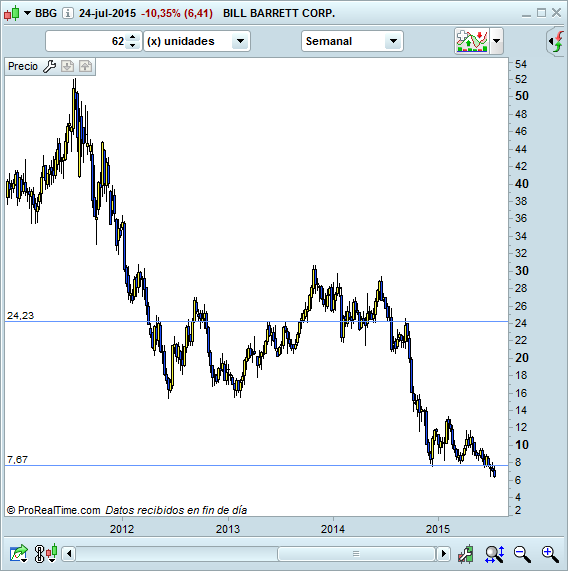568x571 pixels.
Task: Click the Precio panel label
Action: pyautogui.click(x=23, y=66)
